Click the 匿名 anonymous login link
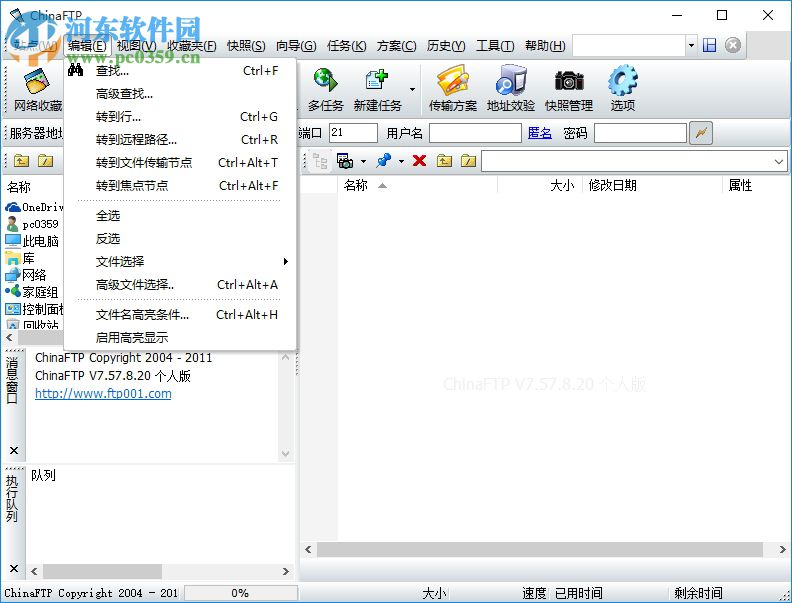The height and width of the screenshot is (603, 792). coord(539,133)
